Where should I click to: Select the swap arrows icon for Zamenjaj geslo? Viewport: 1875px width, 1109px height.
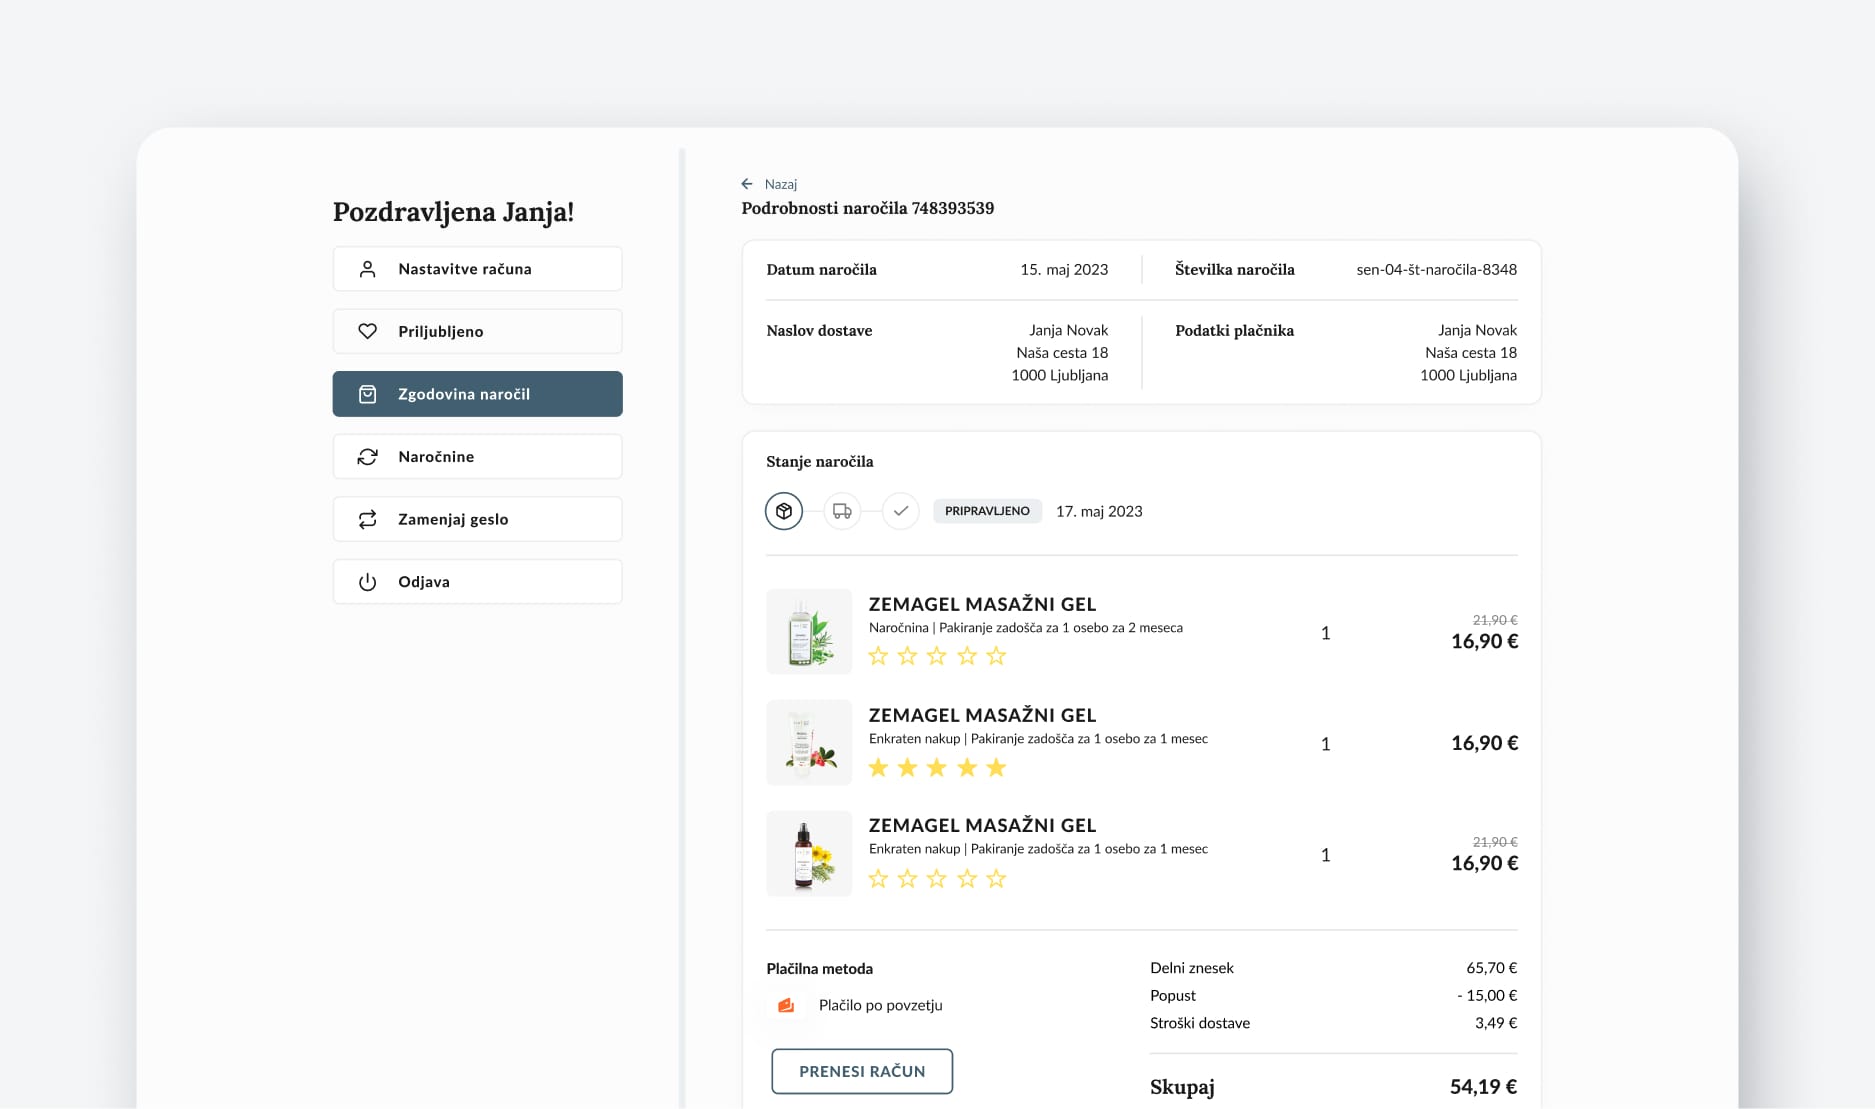click(367, 519)
